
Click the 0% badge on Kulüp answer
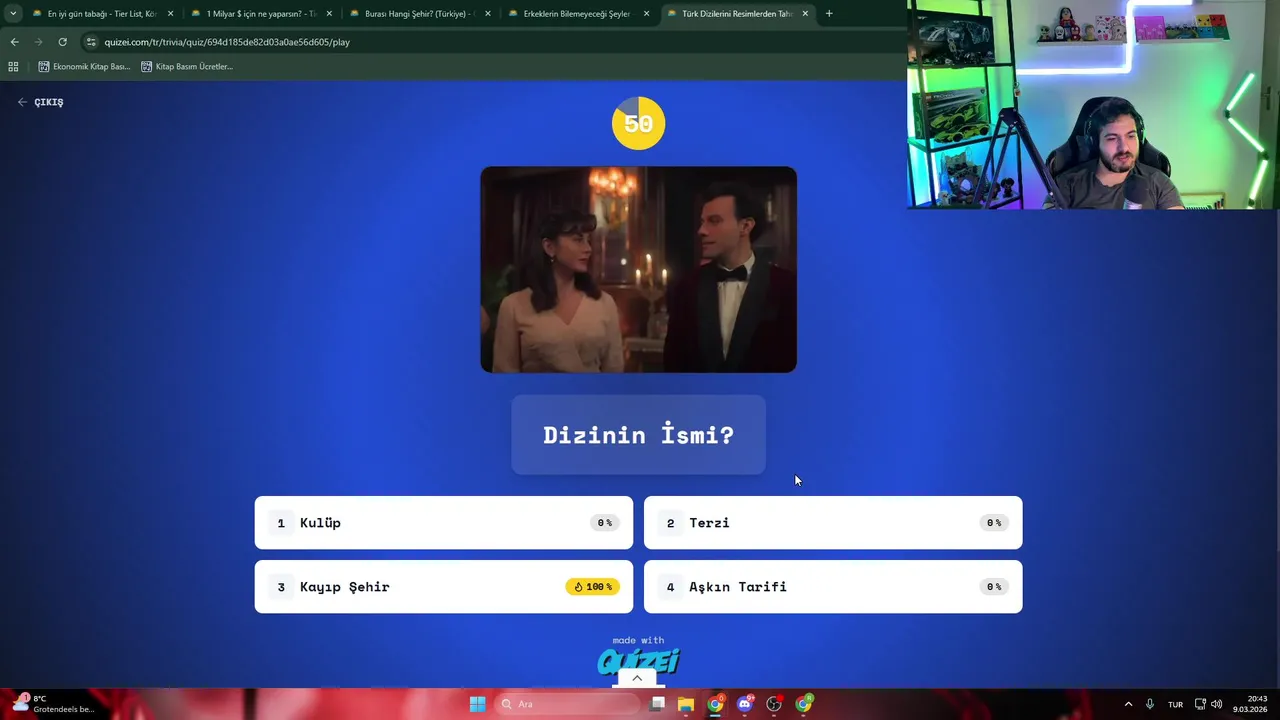(604, 523)
